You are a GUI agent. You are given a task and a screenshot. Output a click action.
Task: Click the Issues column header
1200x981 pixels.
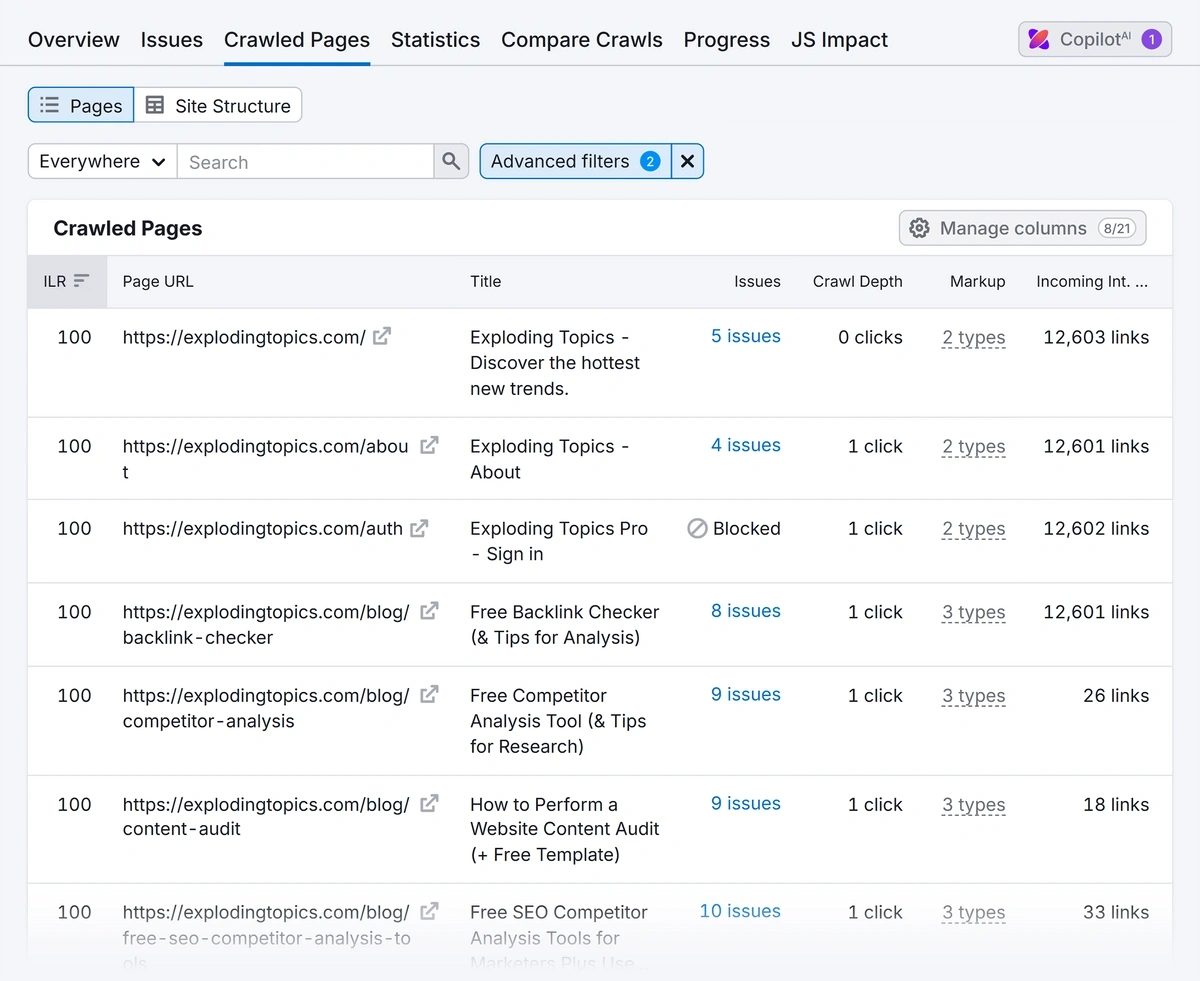757,281
